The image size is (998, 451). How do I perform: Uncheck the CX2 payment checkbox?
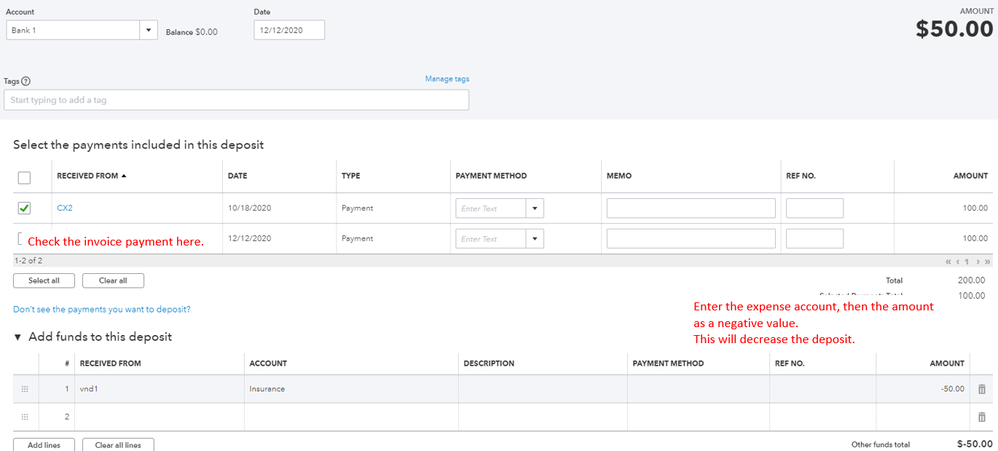[x=25, y=208]
